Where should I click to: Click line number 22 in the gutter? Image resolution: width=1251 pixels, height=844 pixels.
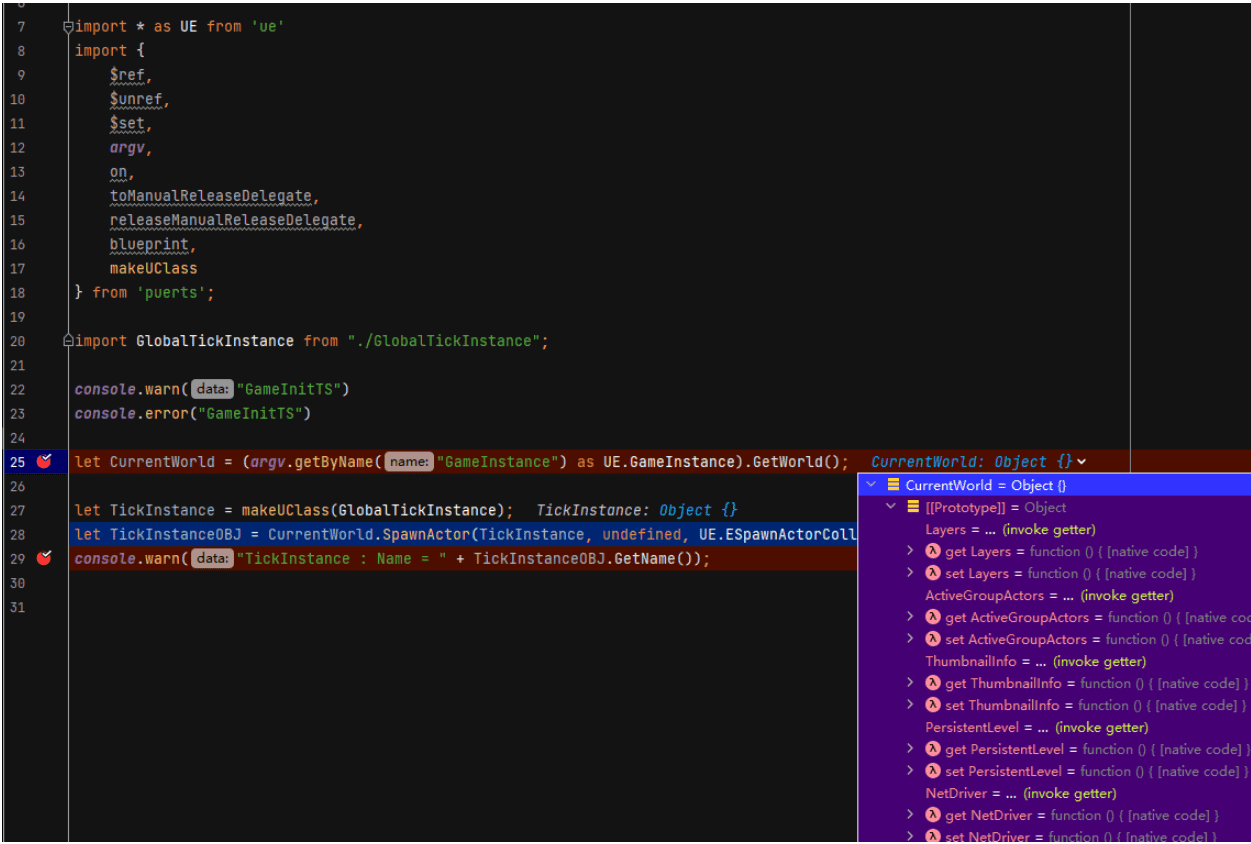pyautogui.click(x=17, y=389)
